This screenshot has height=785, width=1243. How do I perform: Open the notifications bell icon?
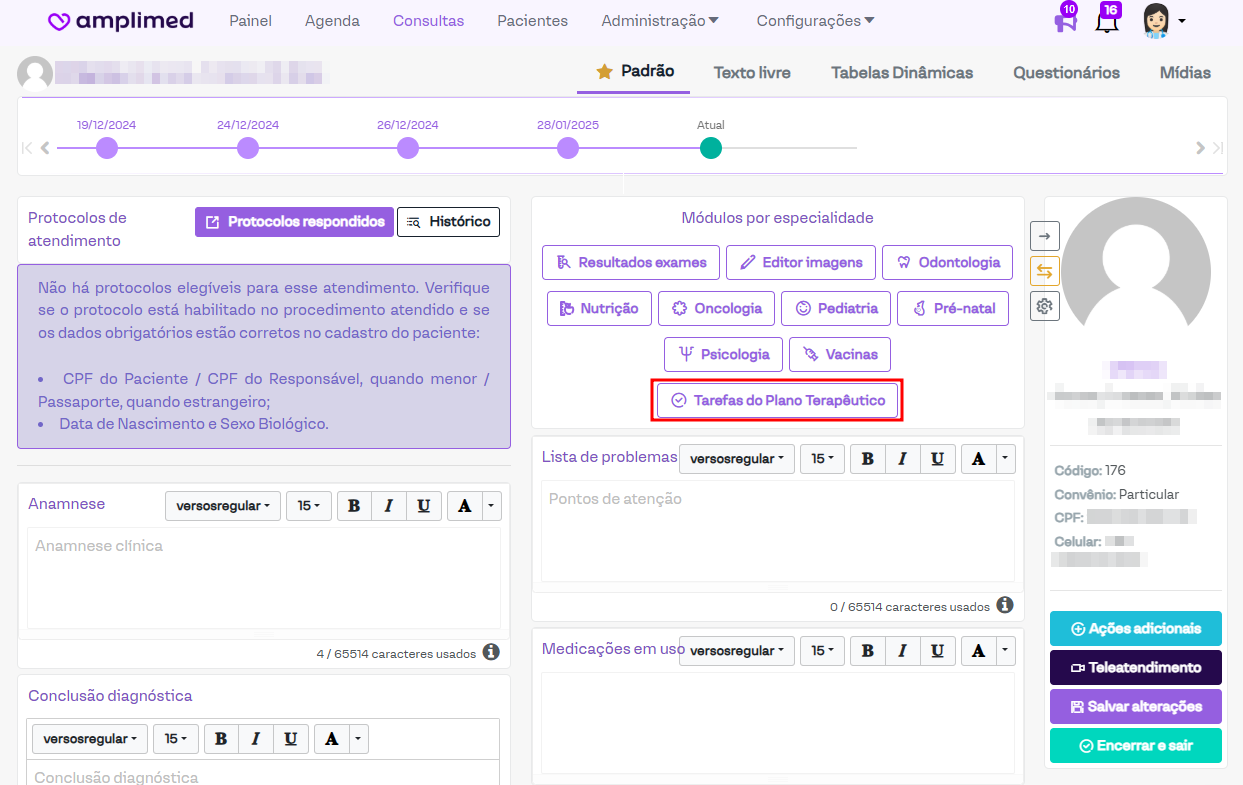[1106, 21]
